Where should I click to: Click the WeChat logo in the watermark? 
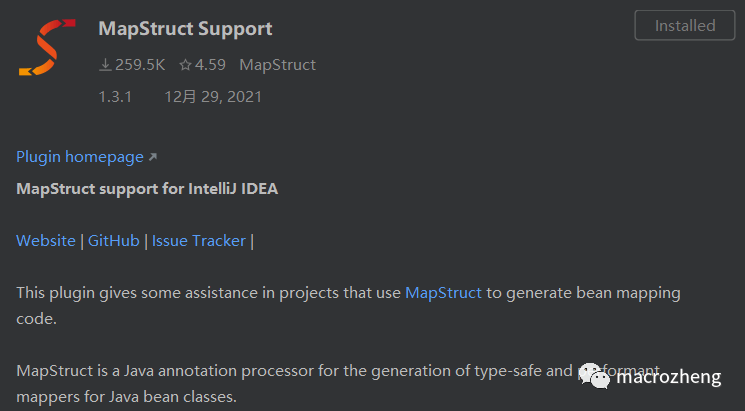(594, 377)
